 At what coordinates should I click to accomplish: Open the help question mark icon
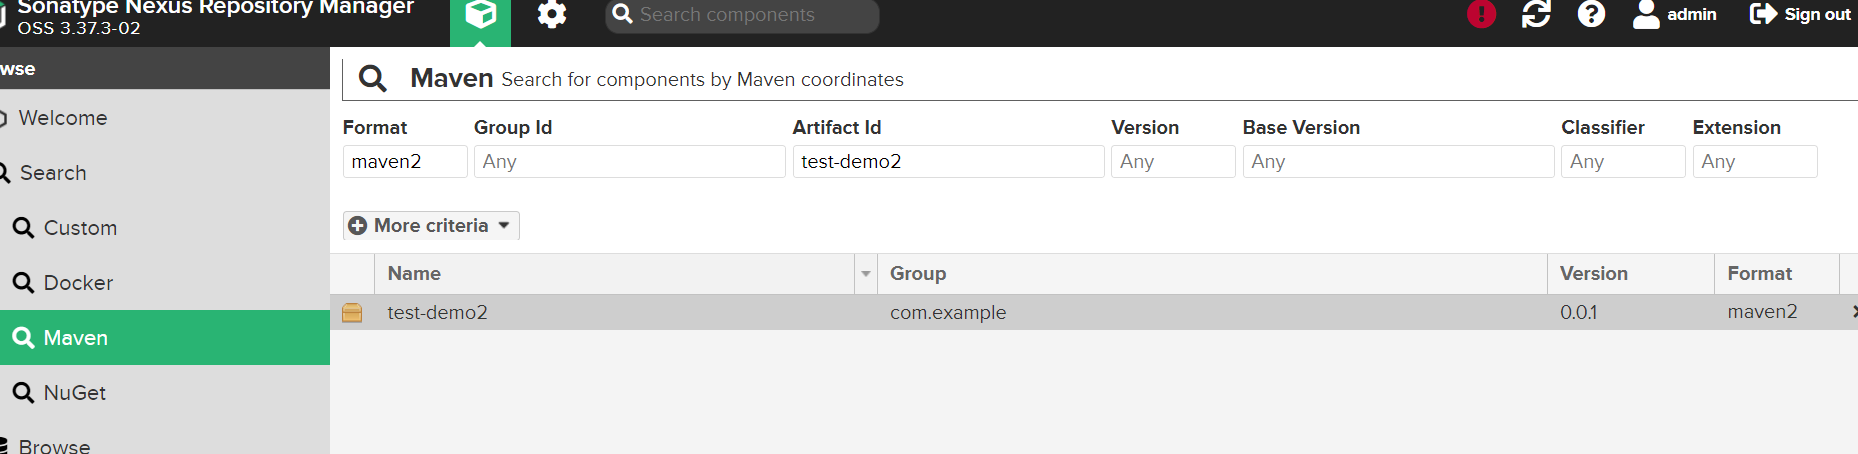coord(1591,15)
